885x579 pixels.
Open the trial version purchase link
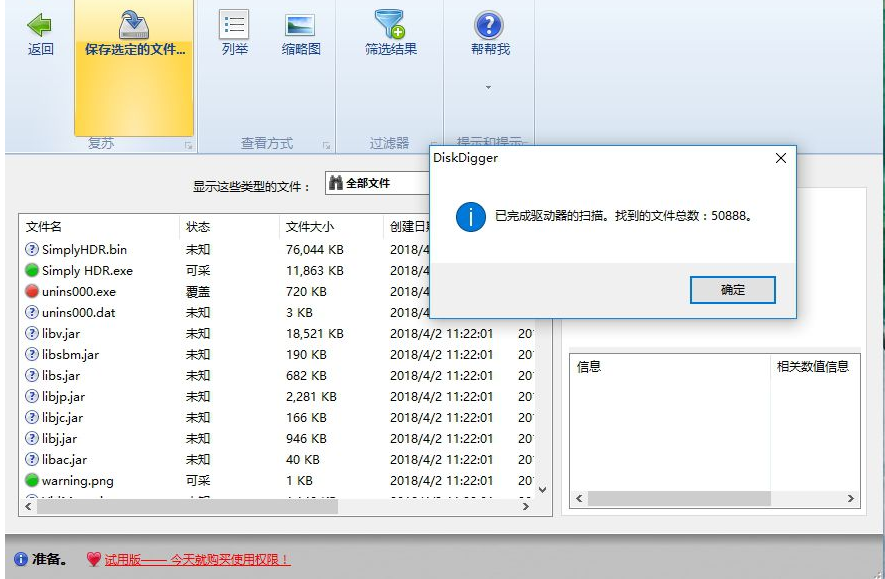pyautogui.click(x=197, y=559)
